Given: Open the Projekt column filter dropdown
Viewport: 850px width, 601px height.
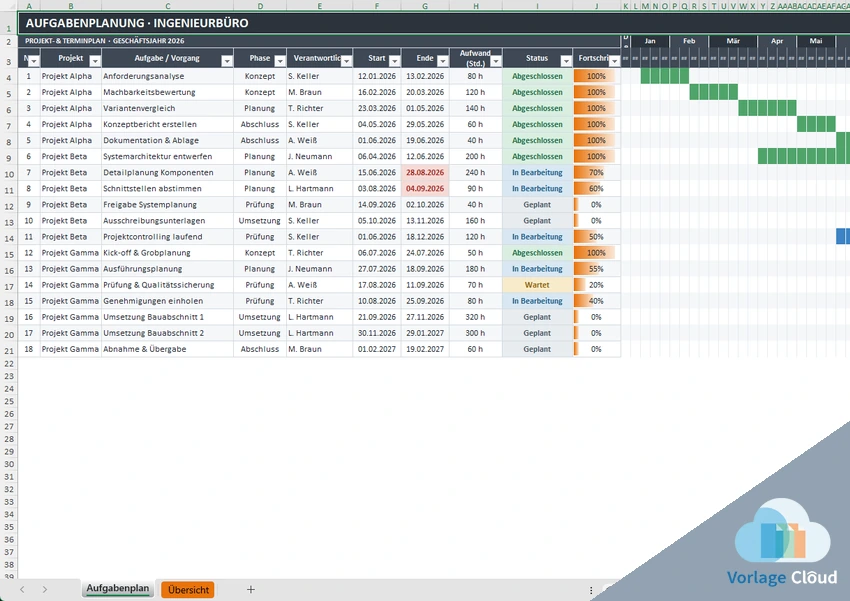Looking at the screenshot, I should tap(95, 61).
